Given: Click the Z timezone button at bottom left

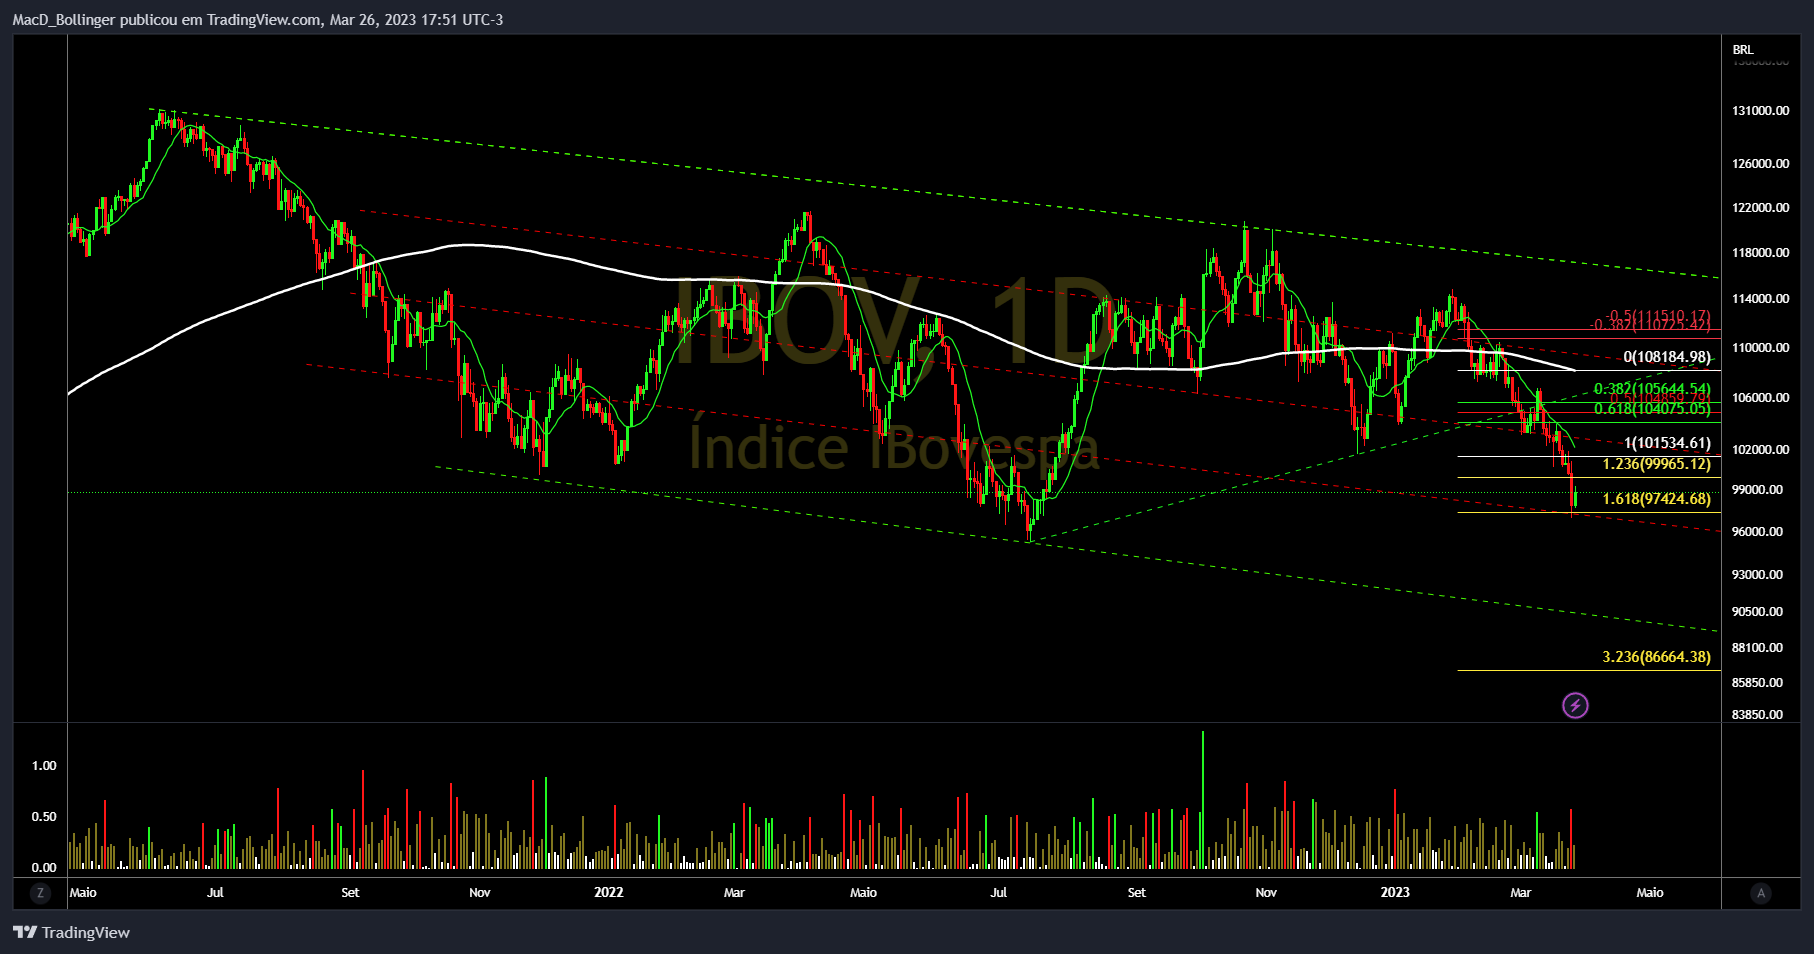Looking at the screenshot, I should coord(40,893).
